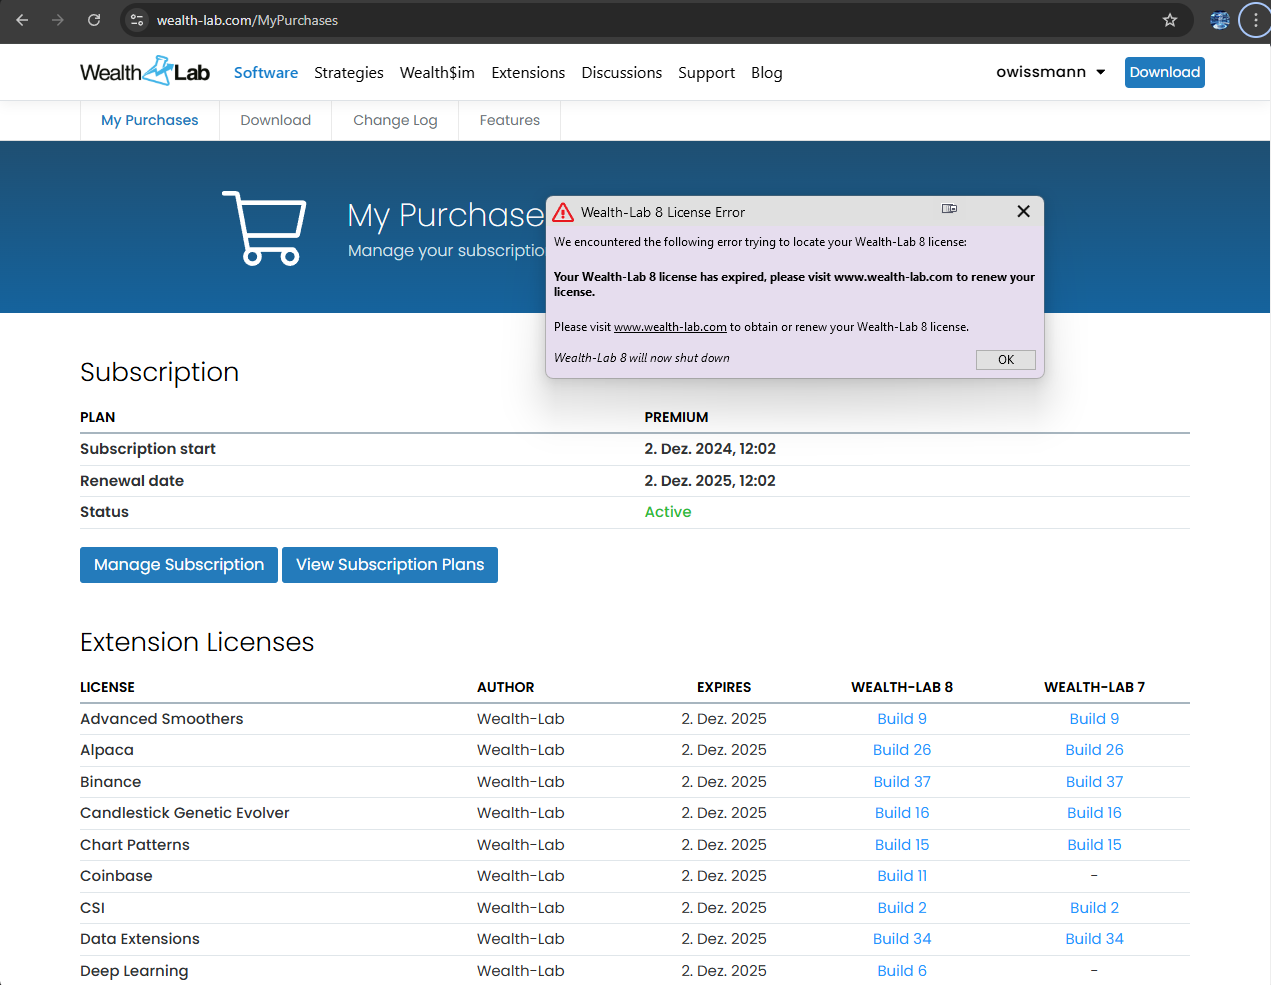Open Build 26 for Alpaca under Wealth-Lab 8
Screen dimensions: 1271x985
point(901,750)
